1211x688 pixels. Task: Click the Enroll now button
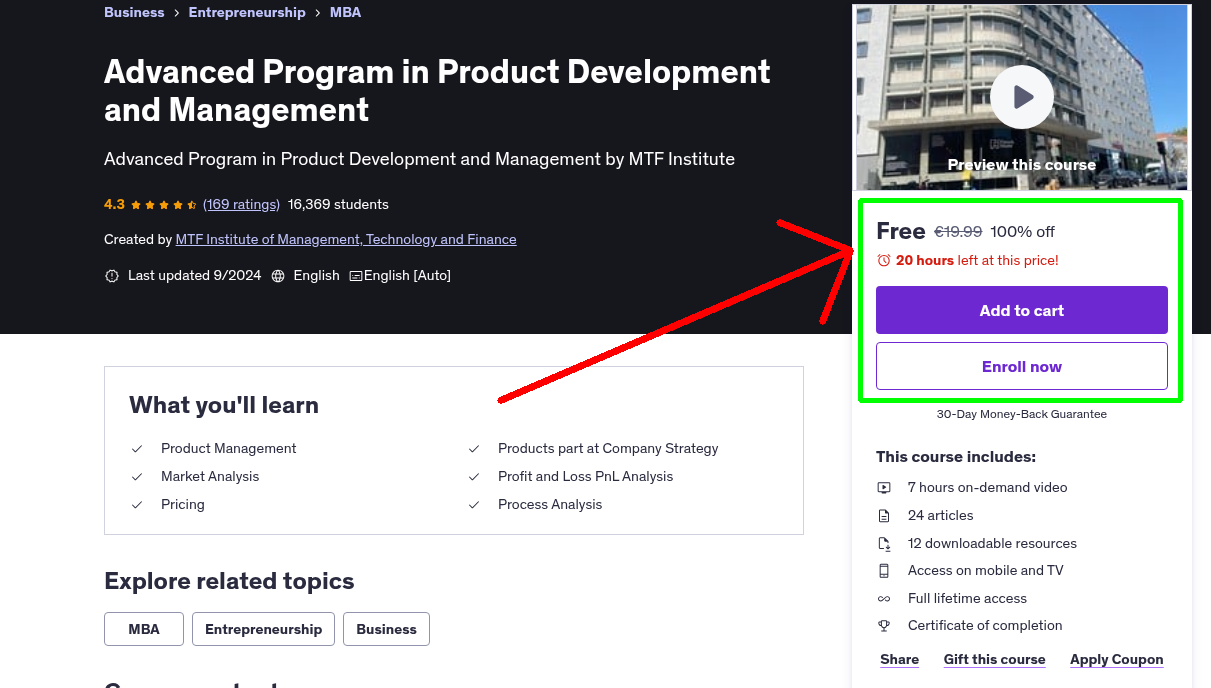click(1022, 366)
